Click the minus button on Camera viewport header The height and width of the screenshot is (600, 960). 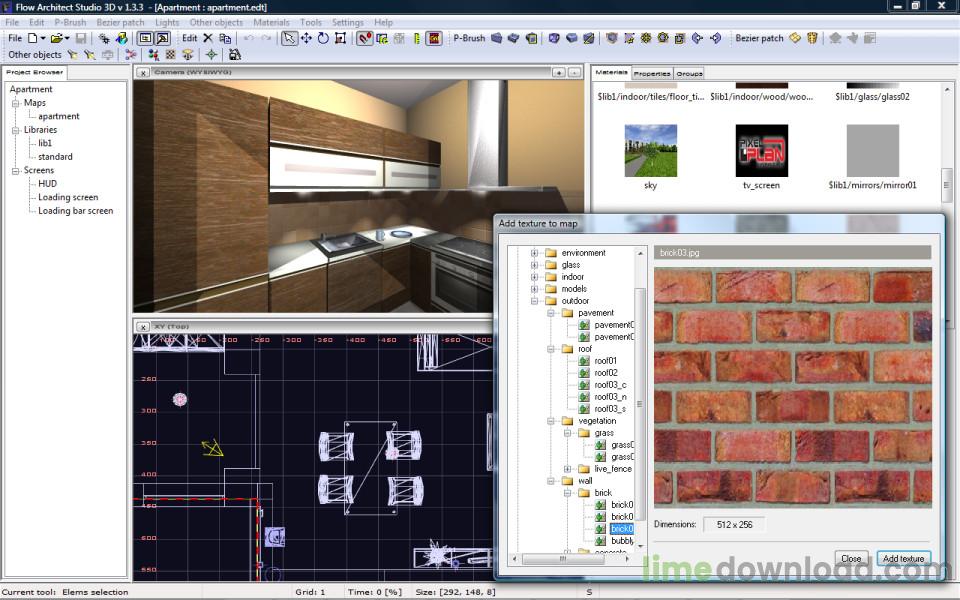[x=574, y=72]
